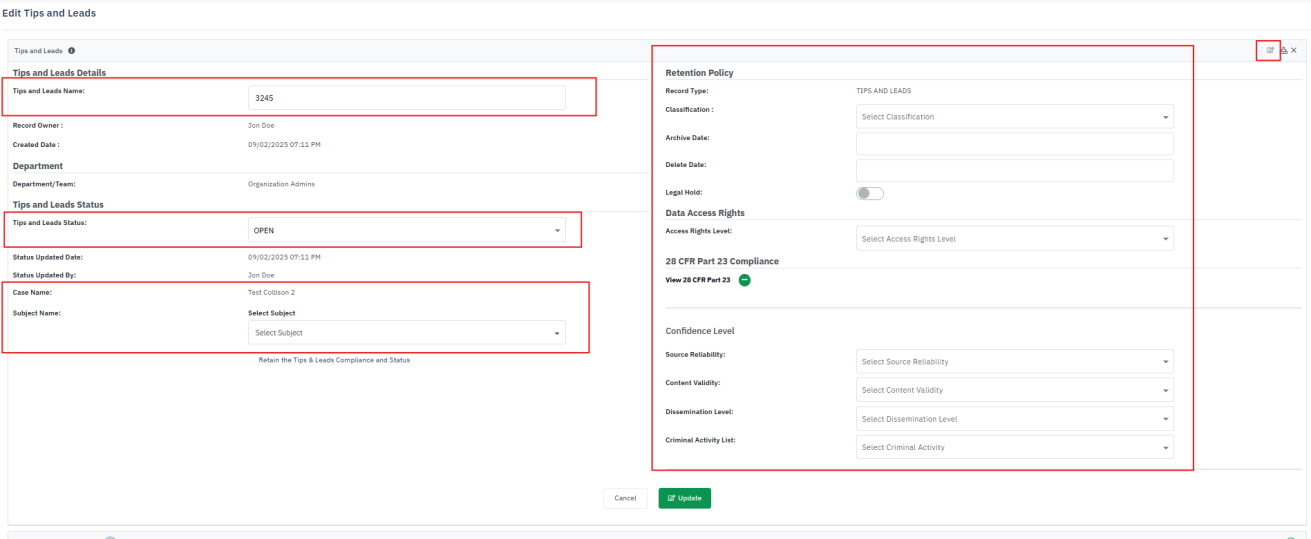Click the Tips and Leads Name field
Viewport: 1311px width, 539px height.
coord(406,98)
